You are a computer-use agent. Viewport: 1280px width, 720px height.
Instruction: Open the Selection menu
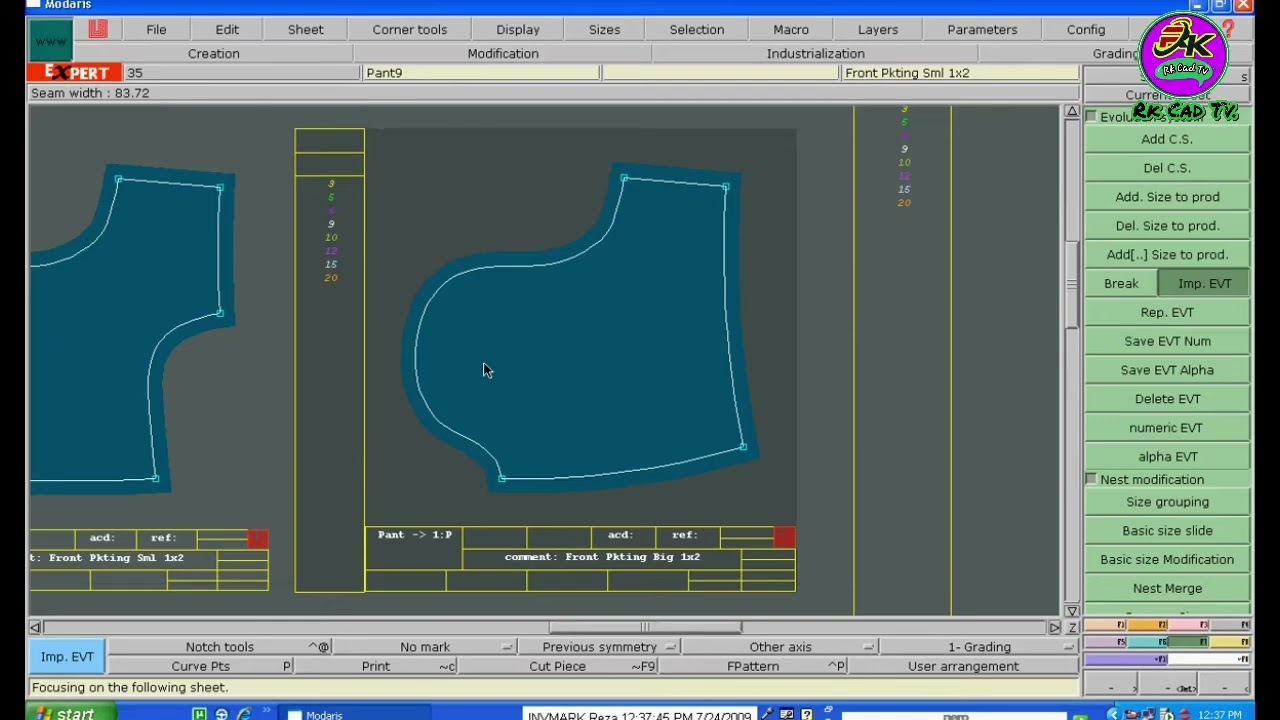coord(697,30)
